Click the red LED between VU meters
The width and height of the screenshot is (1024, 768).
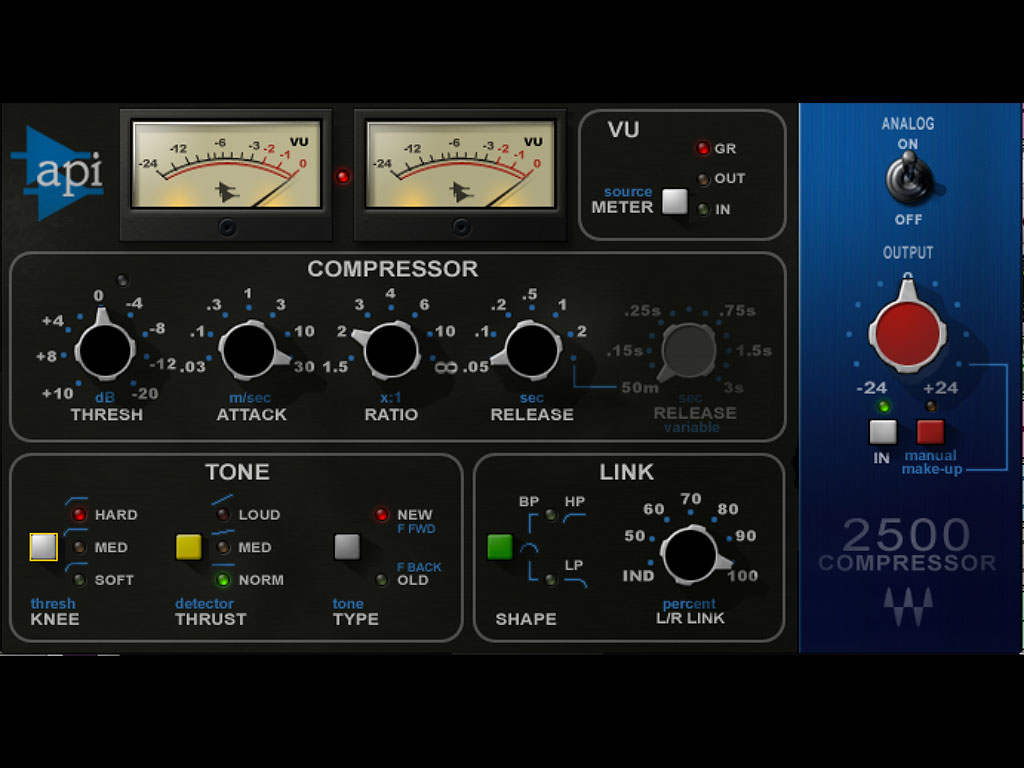(x=343, y=177)
